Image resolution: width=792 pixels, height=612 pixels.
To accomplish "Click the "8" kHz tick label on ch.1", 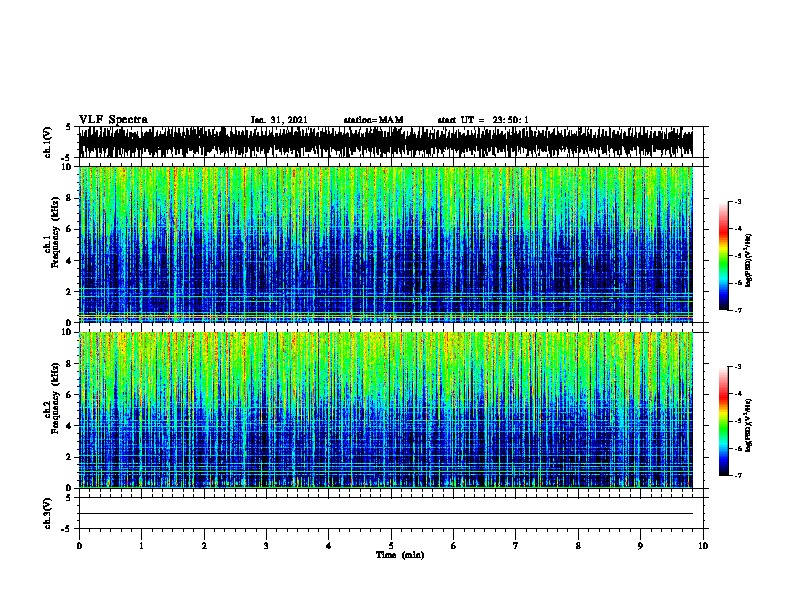I will pos(69,198).
